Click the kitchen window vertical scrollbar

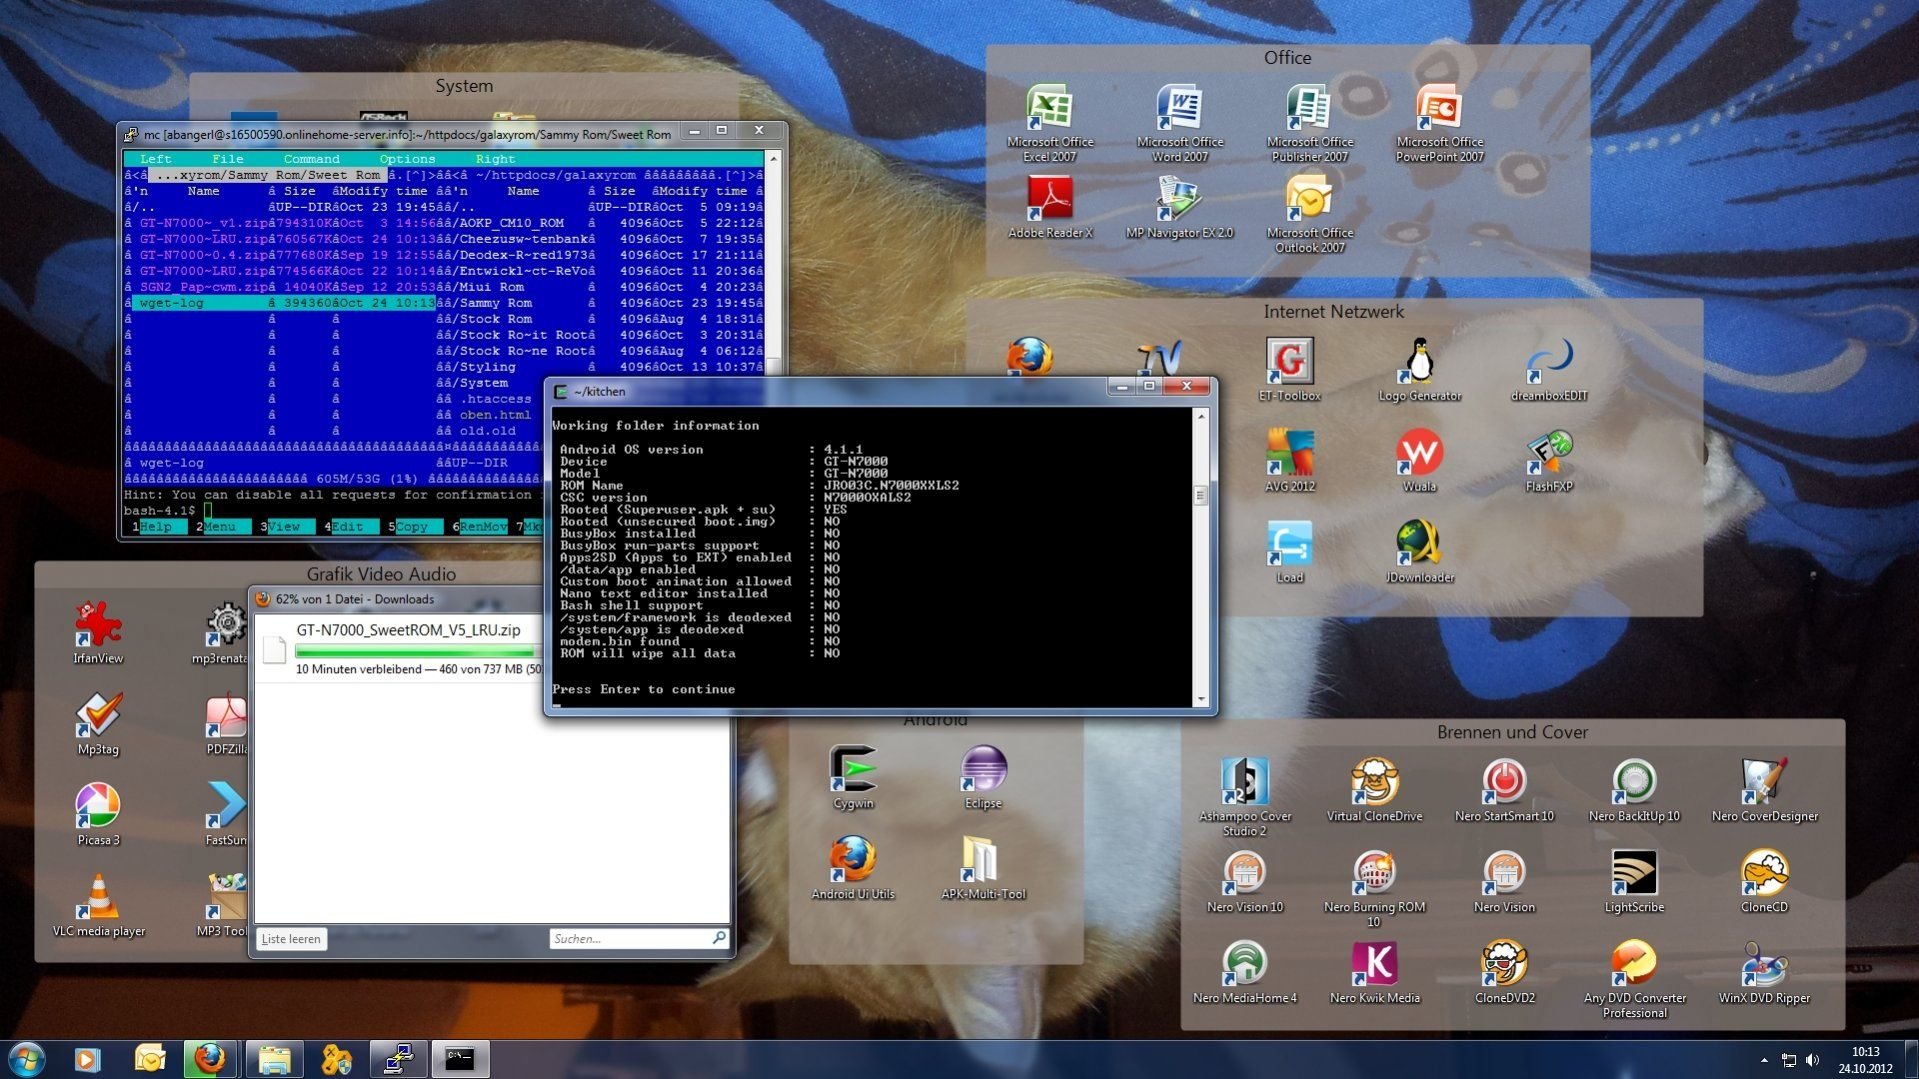click(x=1201, y=557)
